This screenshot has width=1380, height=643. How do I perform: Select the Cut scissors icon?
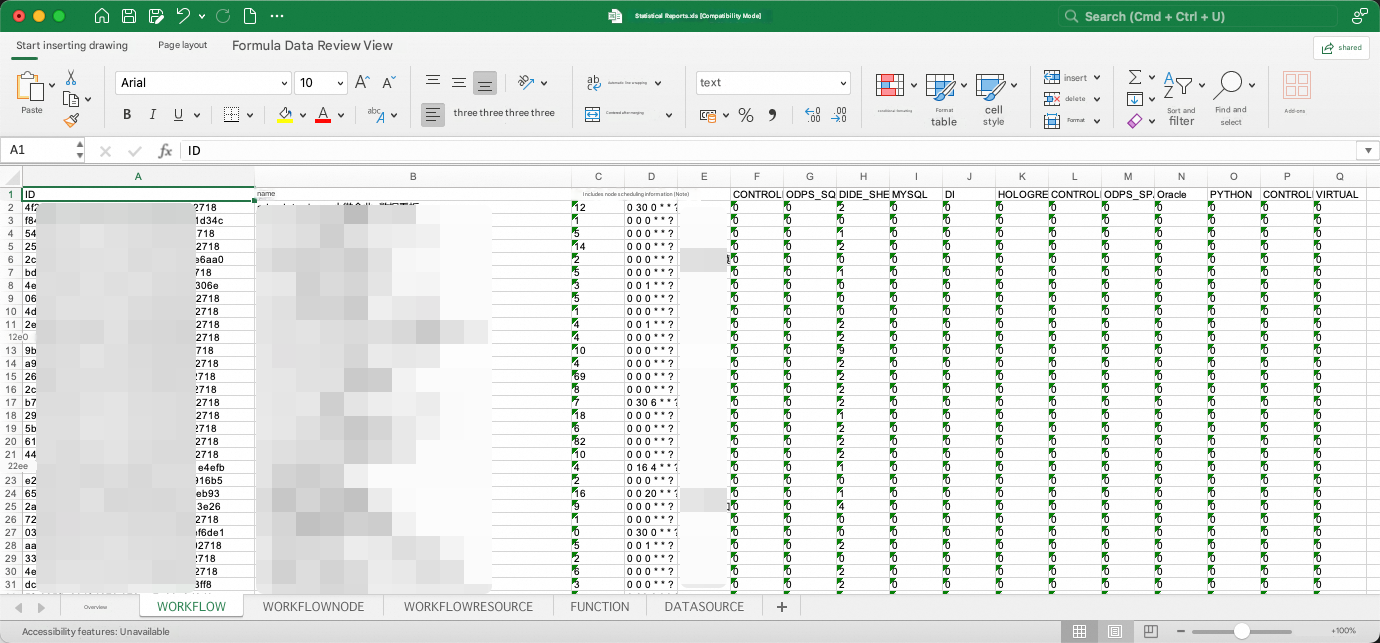click(x=71, y=77)
